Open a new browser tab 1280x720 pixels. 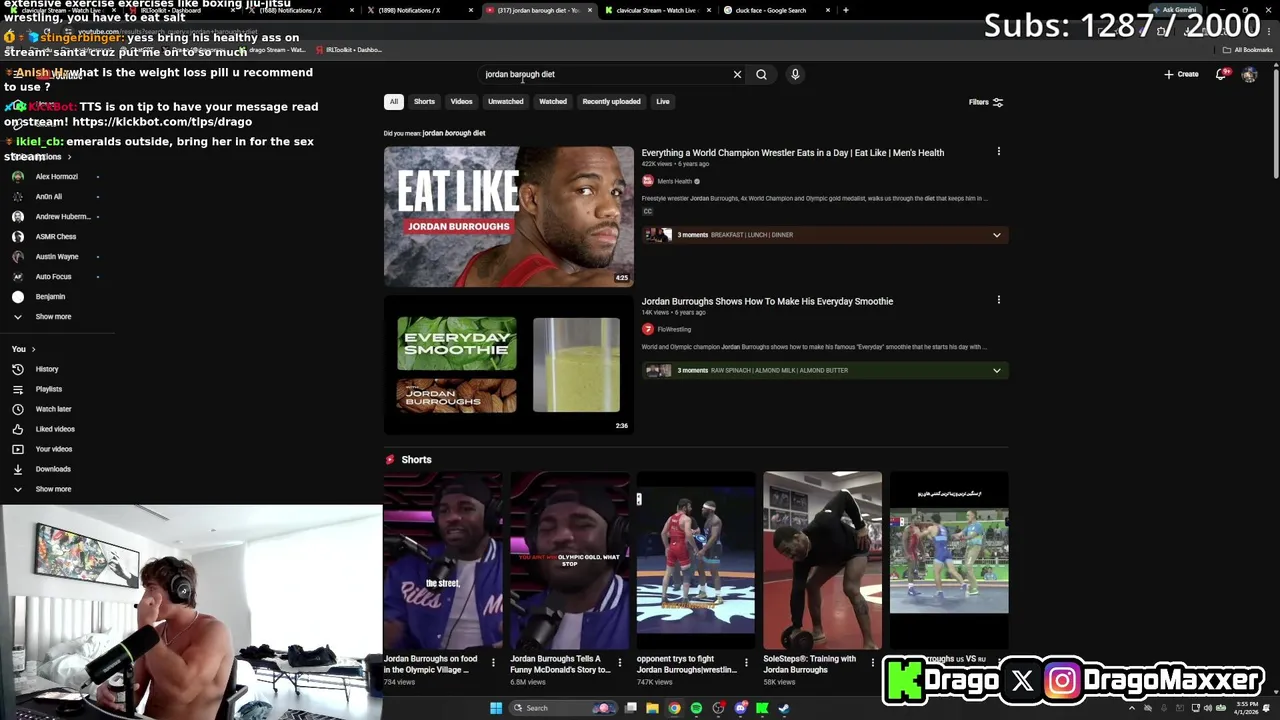click(x=846, y=10)
